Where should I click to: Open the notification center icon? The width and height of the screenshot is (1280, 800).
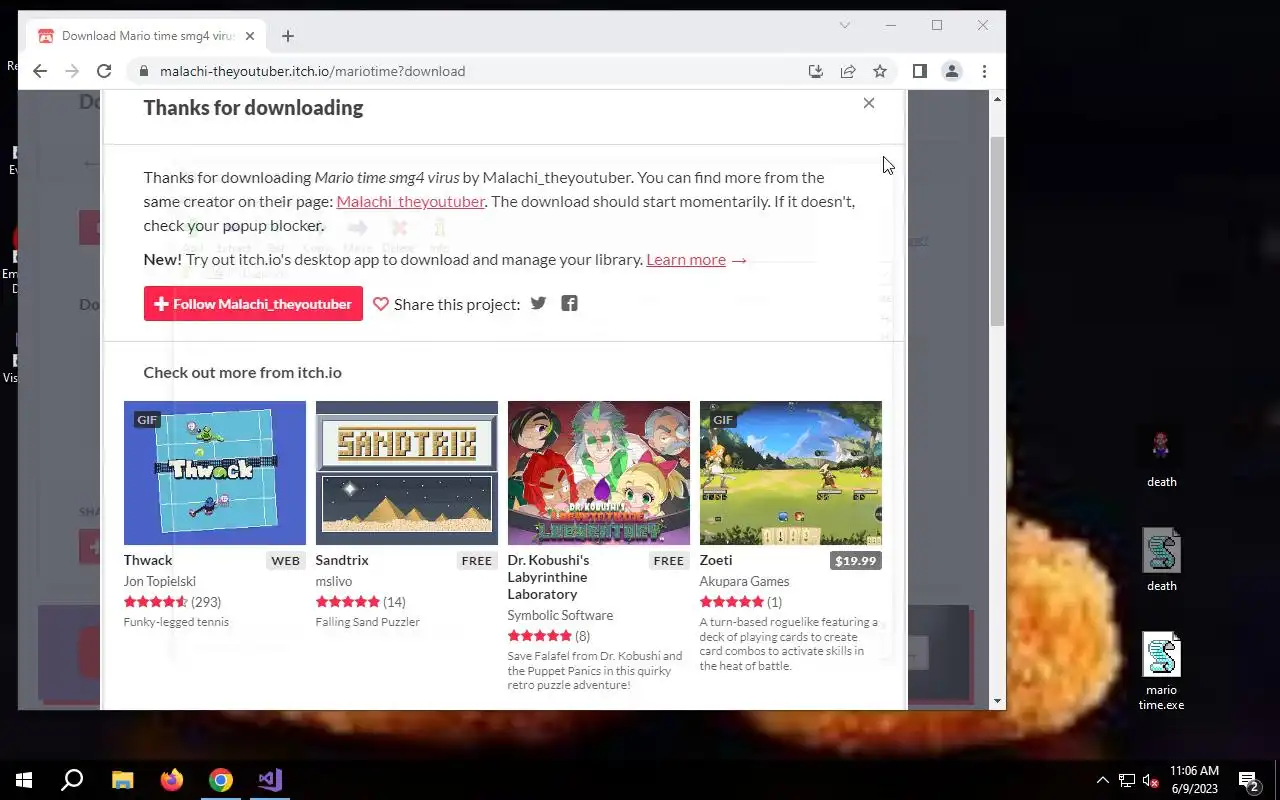[1248, 780]
